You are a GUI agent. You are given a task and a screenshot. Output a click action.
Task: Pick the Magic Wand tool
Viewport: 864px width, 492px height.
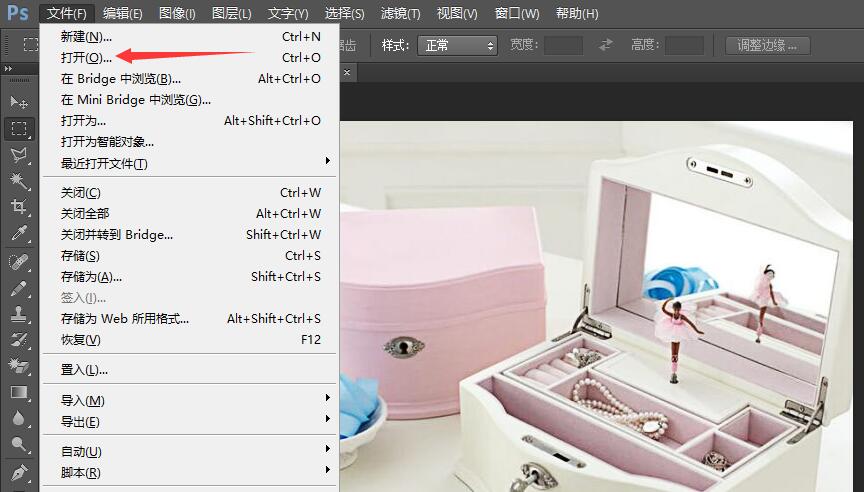pyautogui.click(x=18, y=180)
